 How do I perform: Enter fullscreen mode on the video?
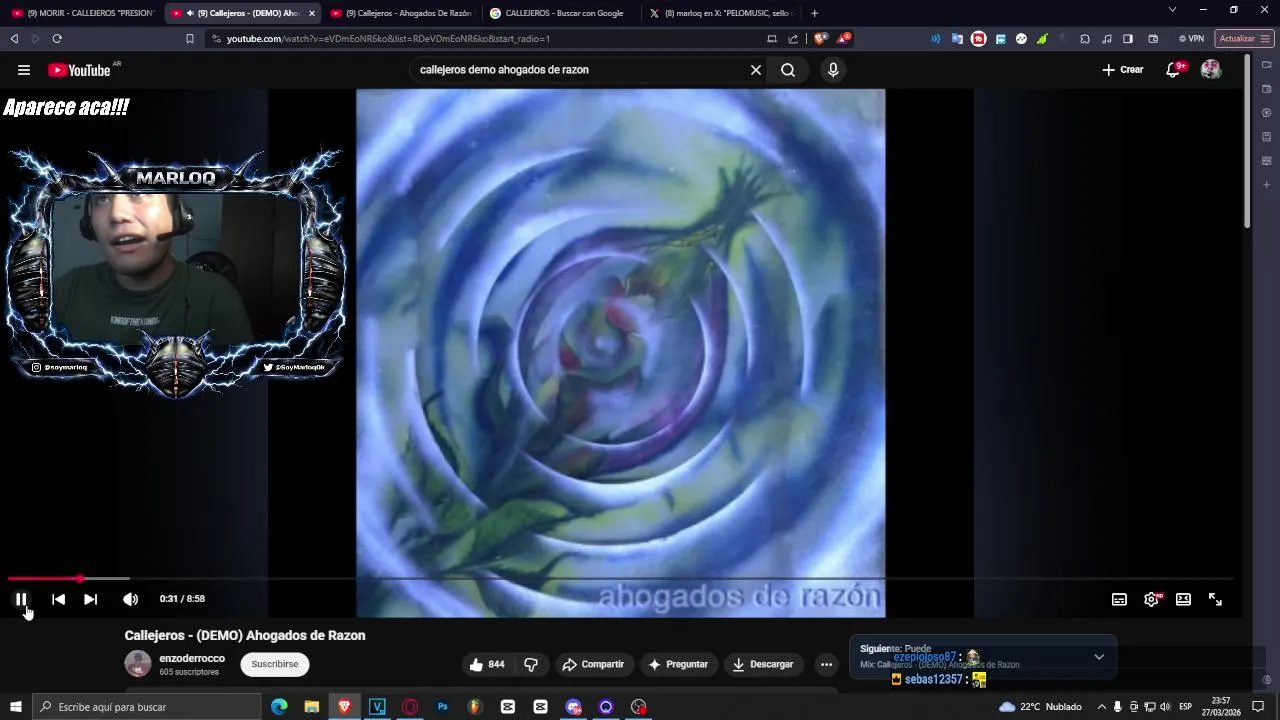tap(1215, 599)
